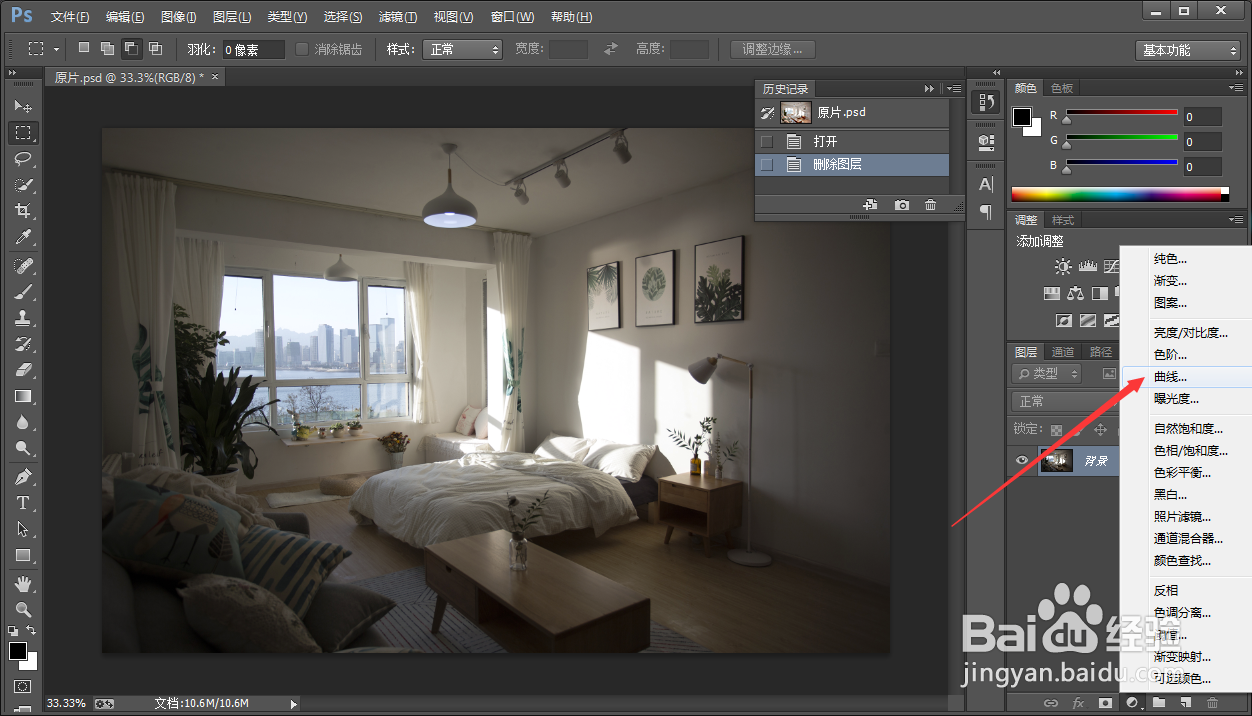Open the 滤镜(T) menu
This screenshot has width=1252, height=716.
point(398,17)
